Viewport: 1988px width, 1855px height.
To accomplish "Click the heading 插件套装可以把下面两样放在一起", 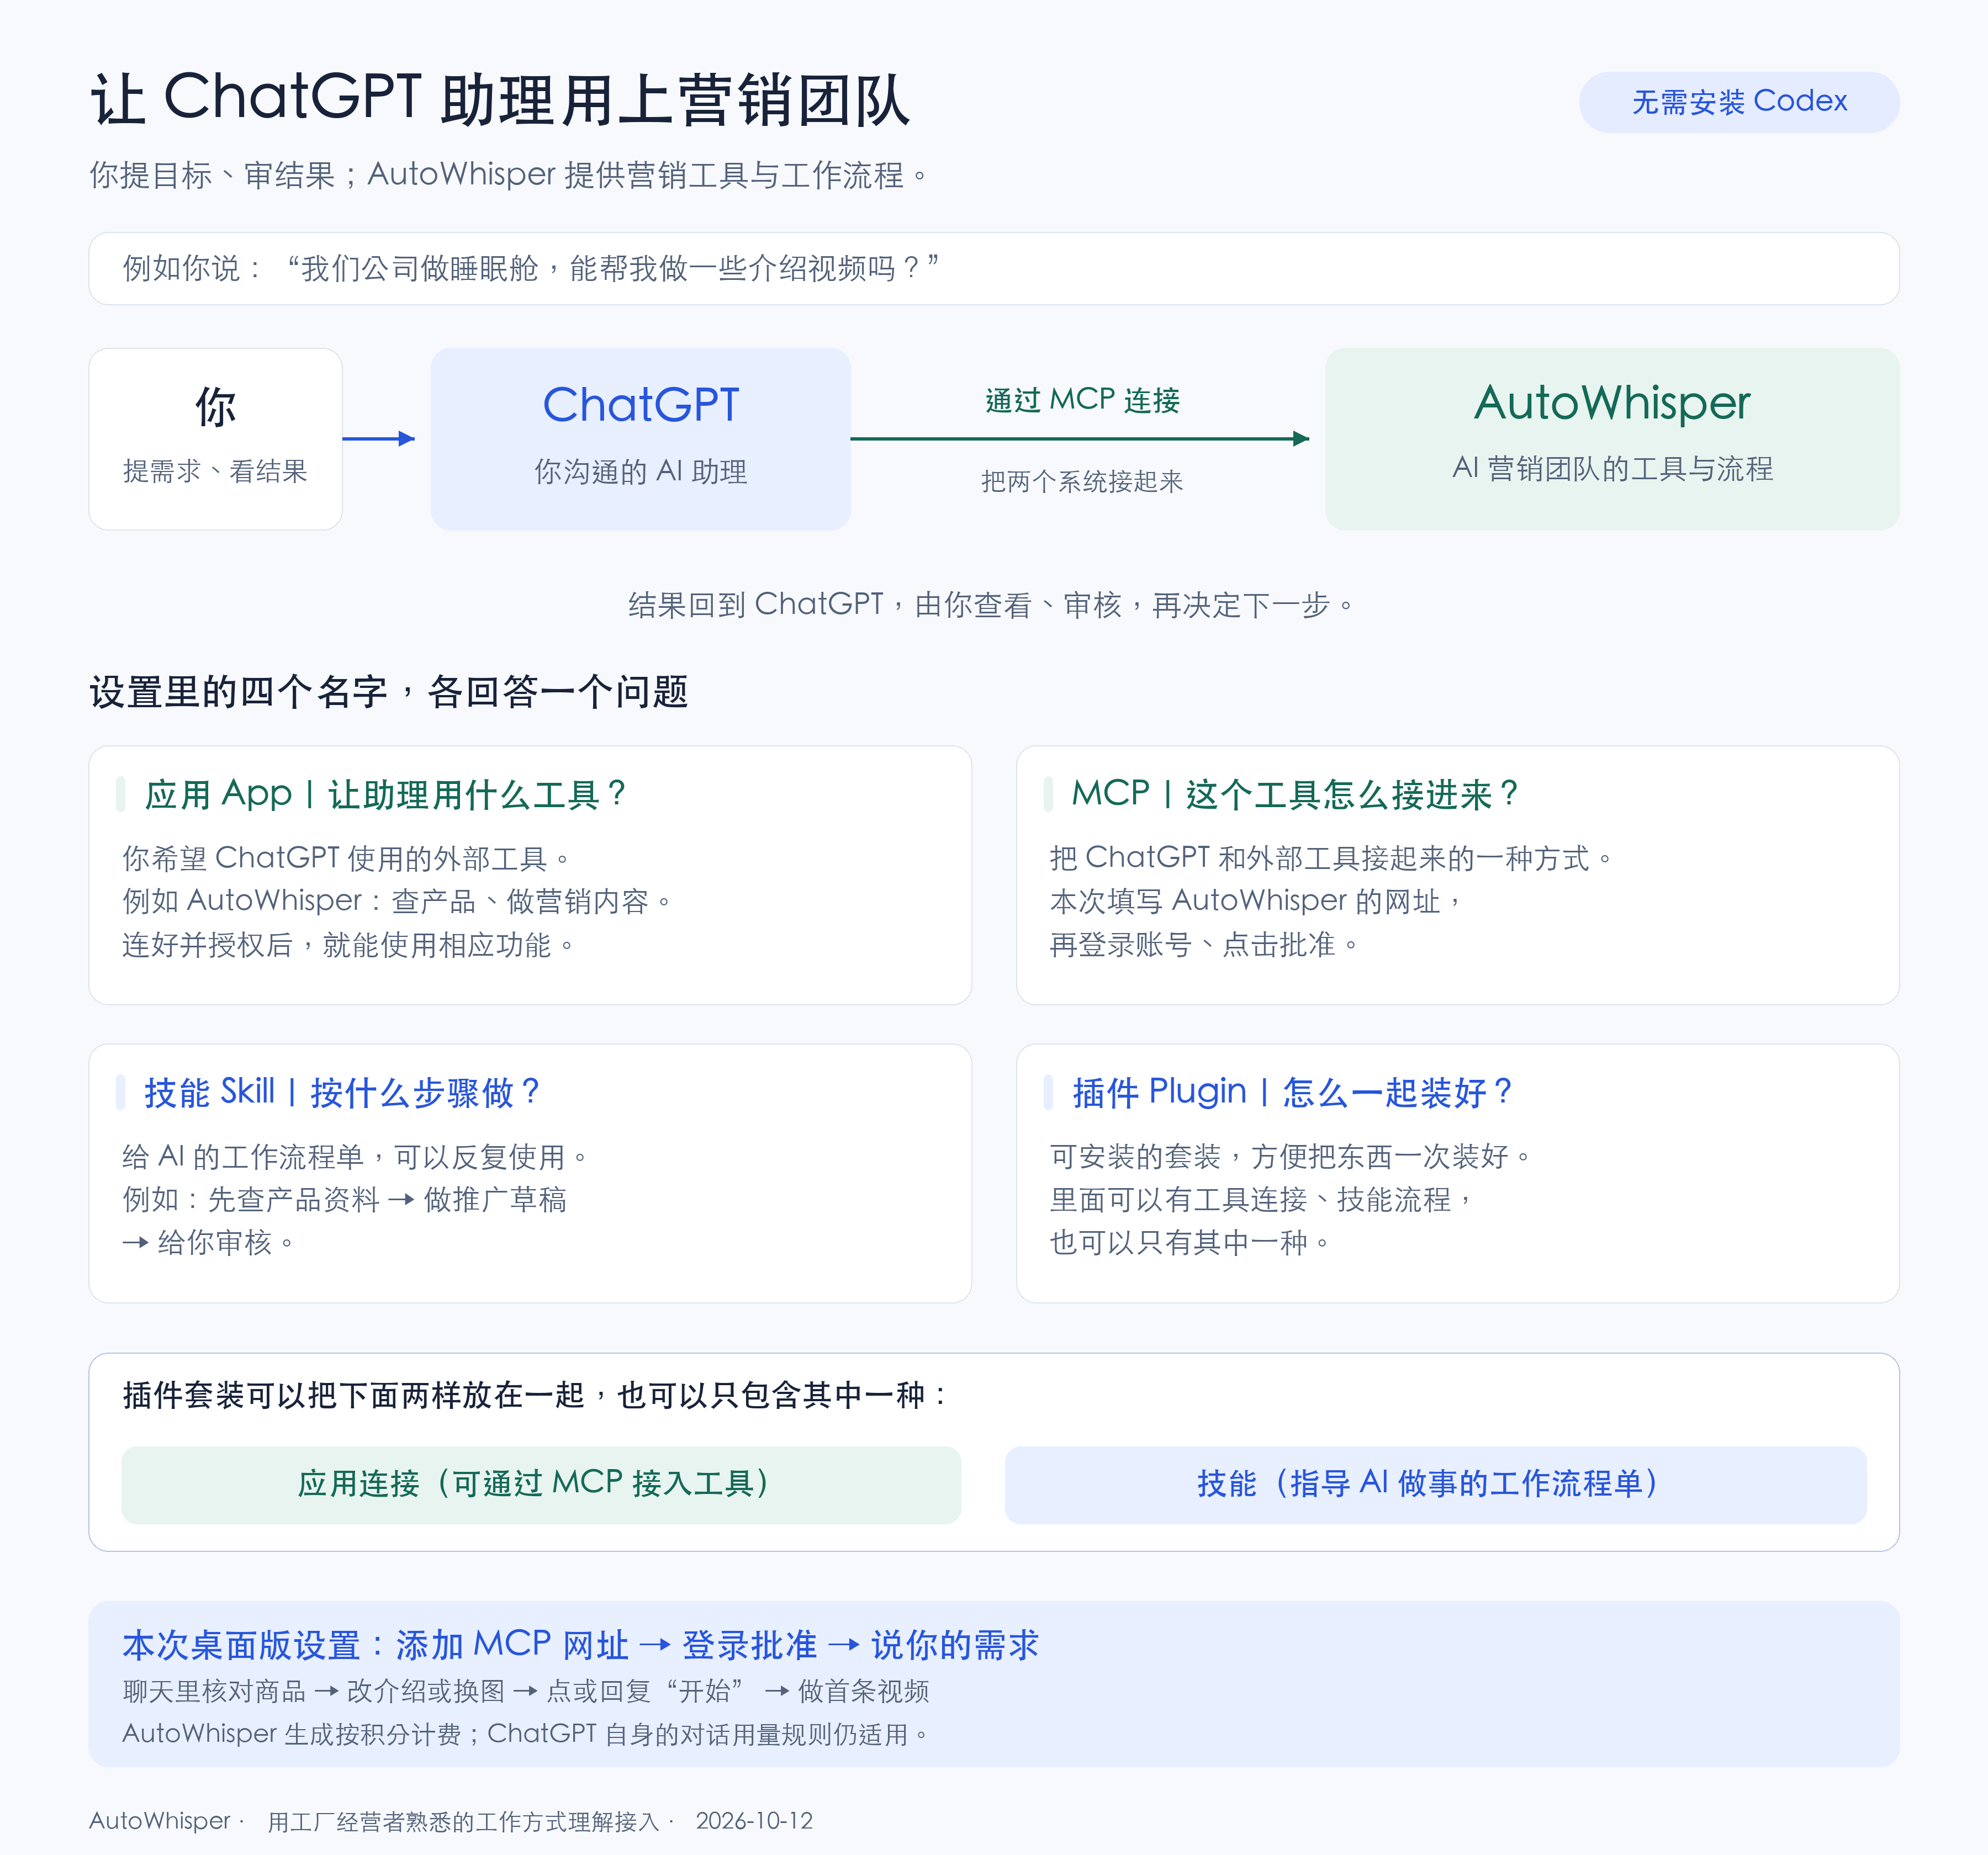I will click(534, 1394).
